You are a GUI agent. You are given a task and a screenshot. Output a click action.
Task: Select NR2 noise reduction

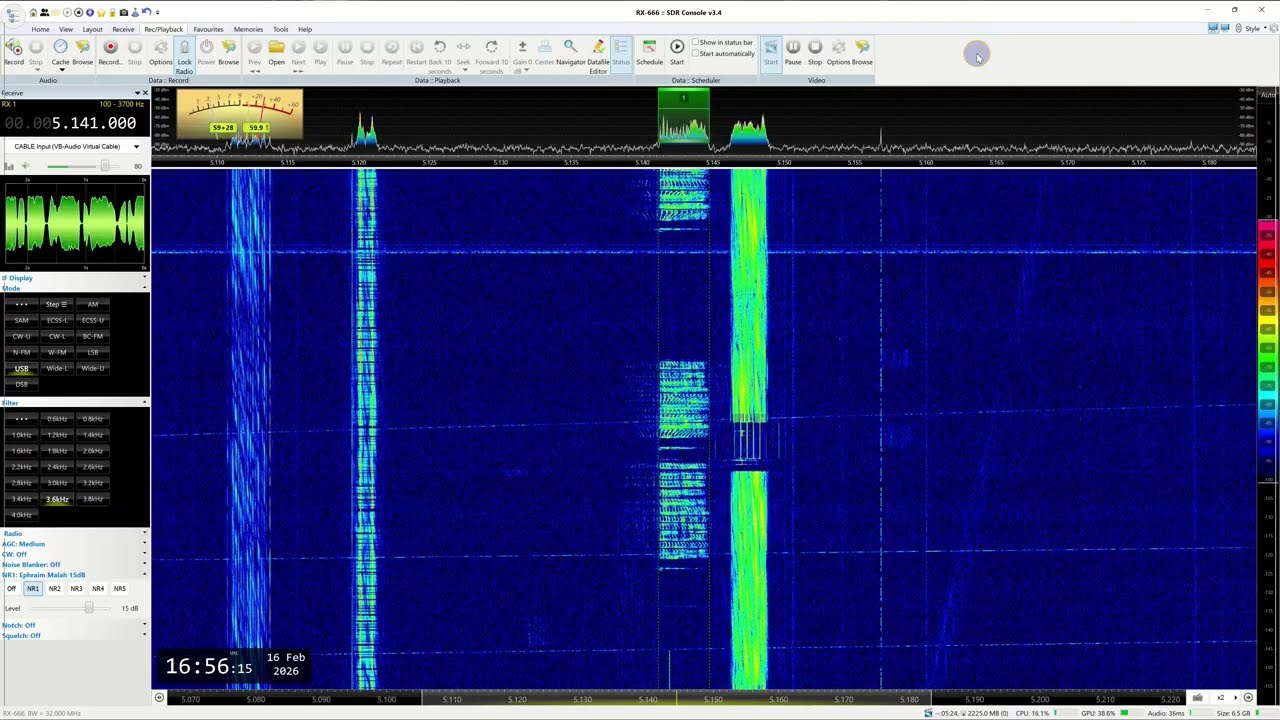(x=54, y=589)
